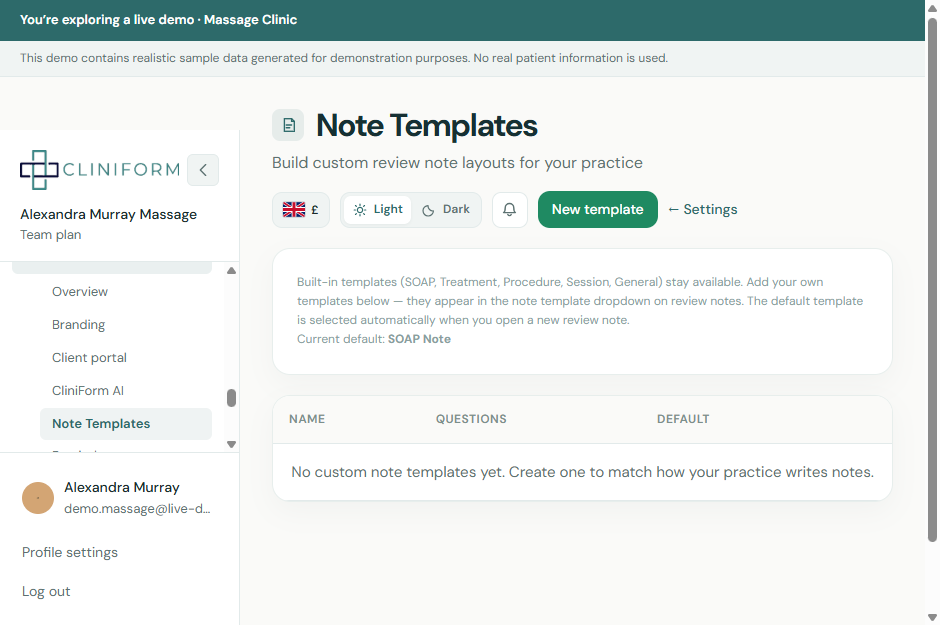Click the NAME column header
The height and width of the screenshot is (625, 940).
[x=307, y=419]
